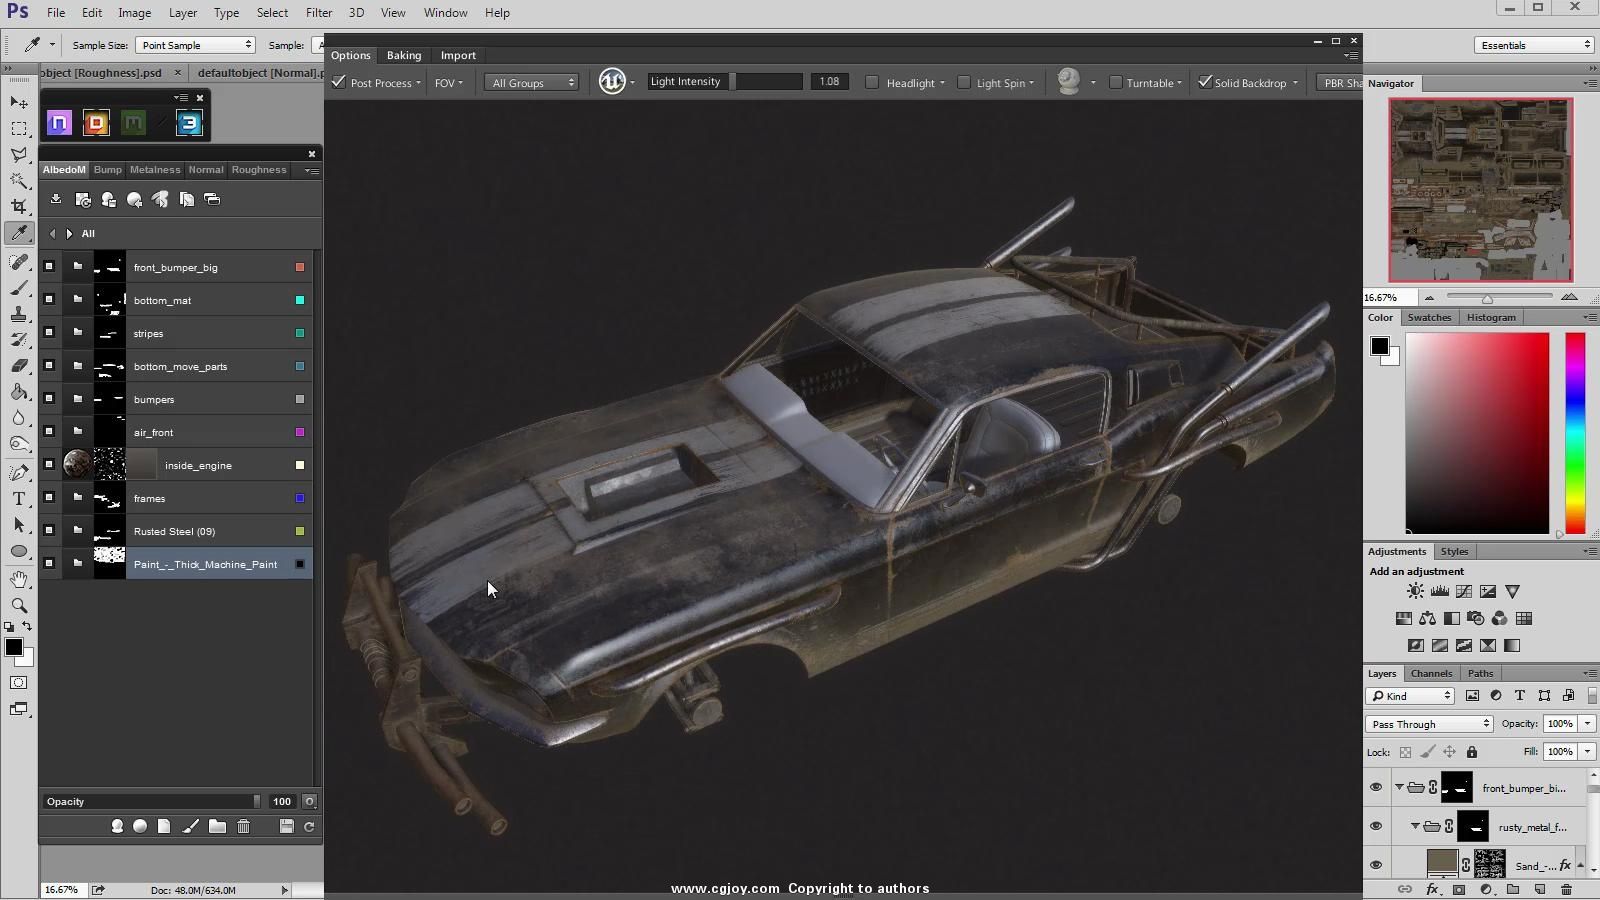Toggle Quick Mask mode icon

(19, 683)
